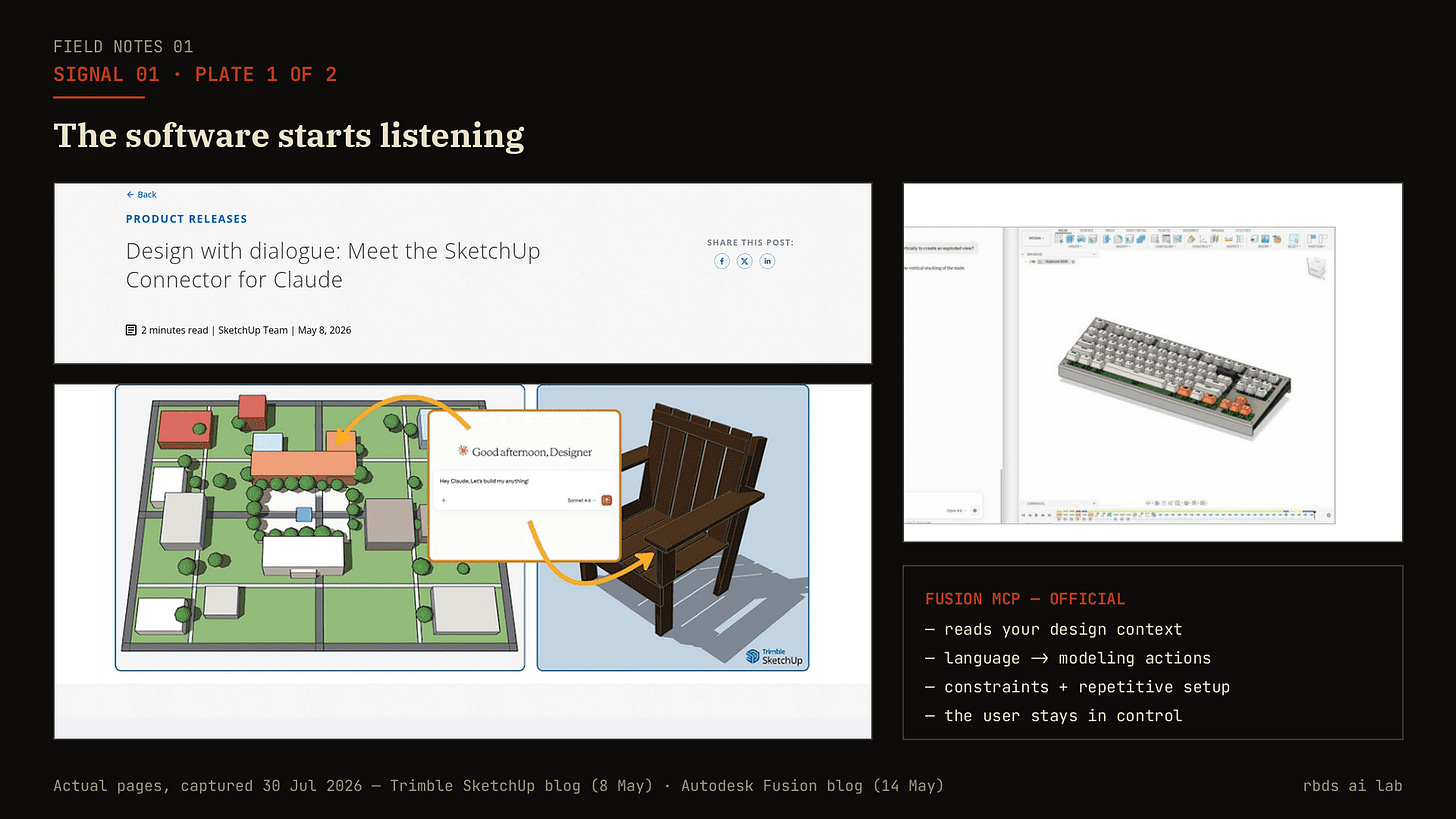The image size is (1456, 819).
Task: Click the Select tool icon in Fusion toolbar
Action: coord(1294,239)
